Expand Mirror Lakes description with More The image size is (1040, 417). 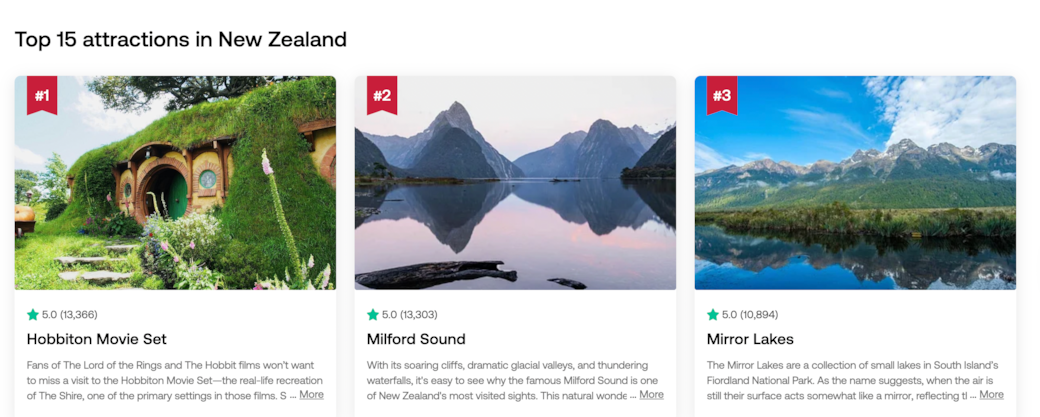pyautogui.click(x=991, y=395)
